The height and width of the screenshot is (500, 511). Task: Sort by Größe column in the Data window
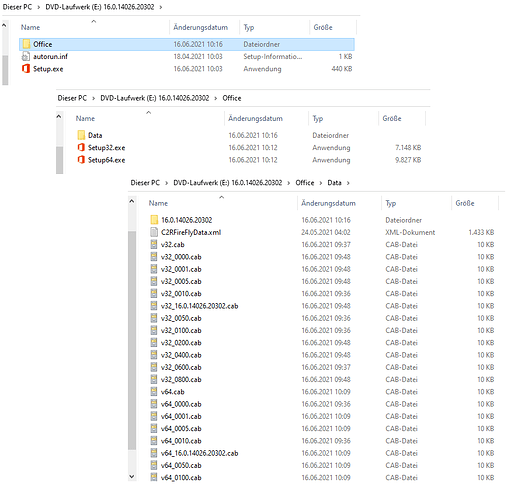point(465,203)
